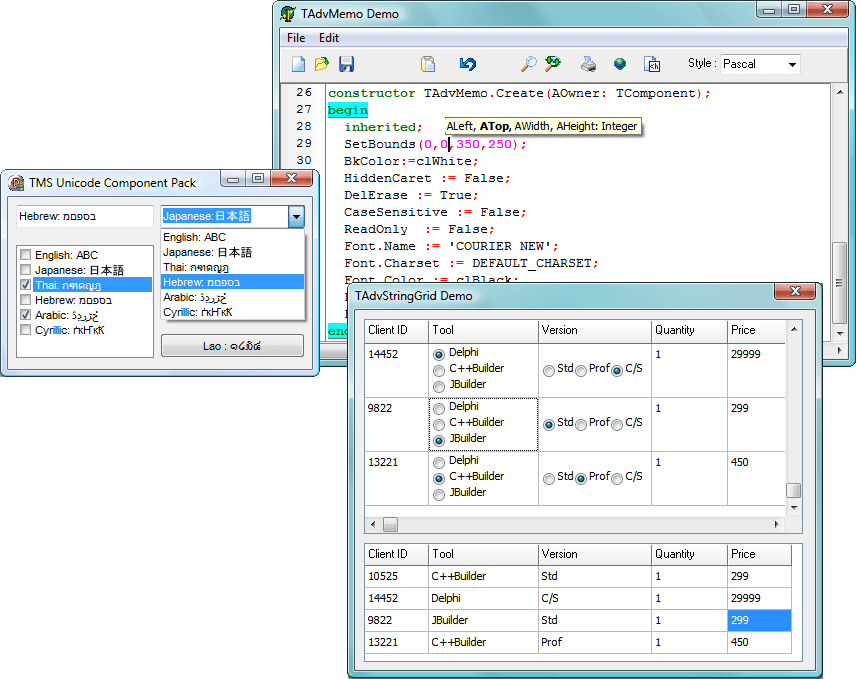Click the grid vertical scrollbar up arrow
This screenshot has width=856, height=679.
794,329
